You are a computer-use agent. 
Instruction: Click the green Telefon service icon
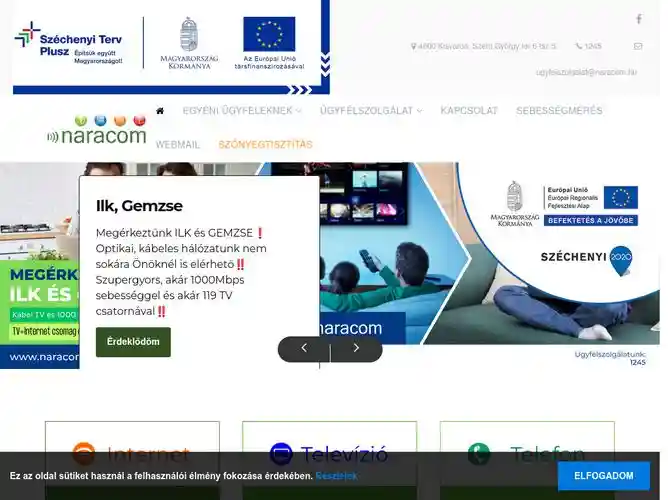[x=479, y=454]
